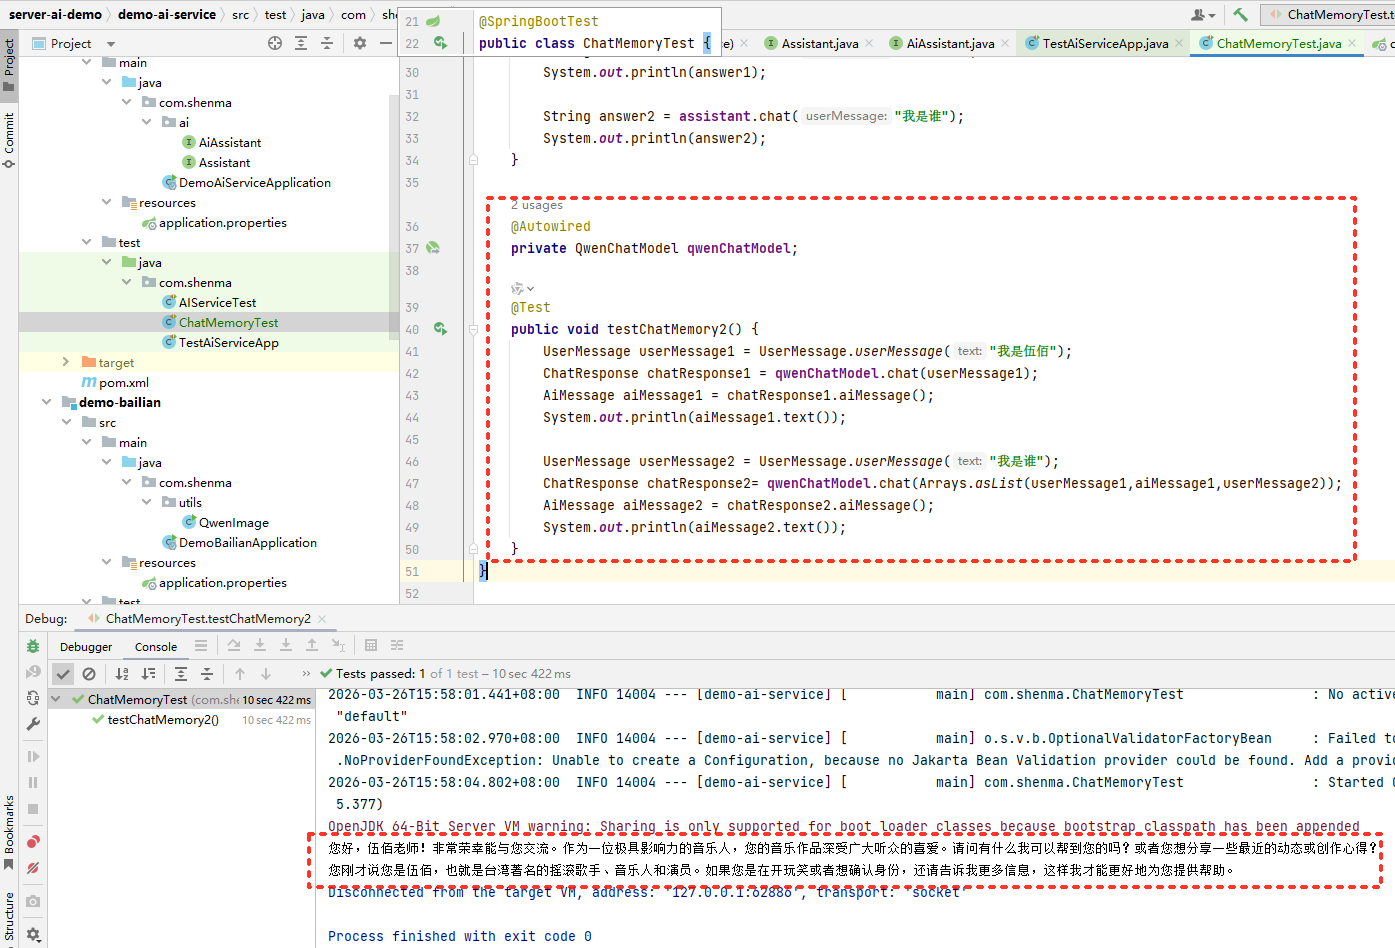Image resolution: width=1395 pixels, height=948 pixels.
Task: Switch to the Debugger tab
Action: [x=86, y=647]
